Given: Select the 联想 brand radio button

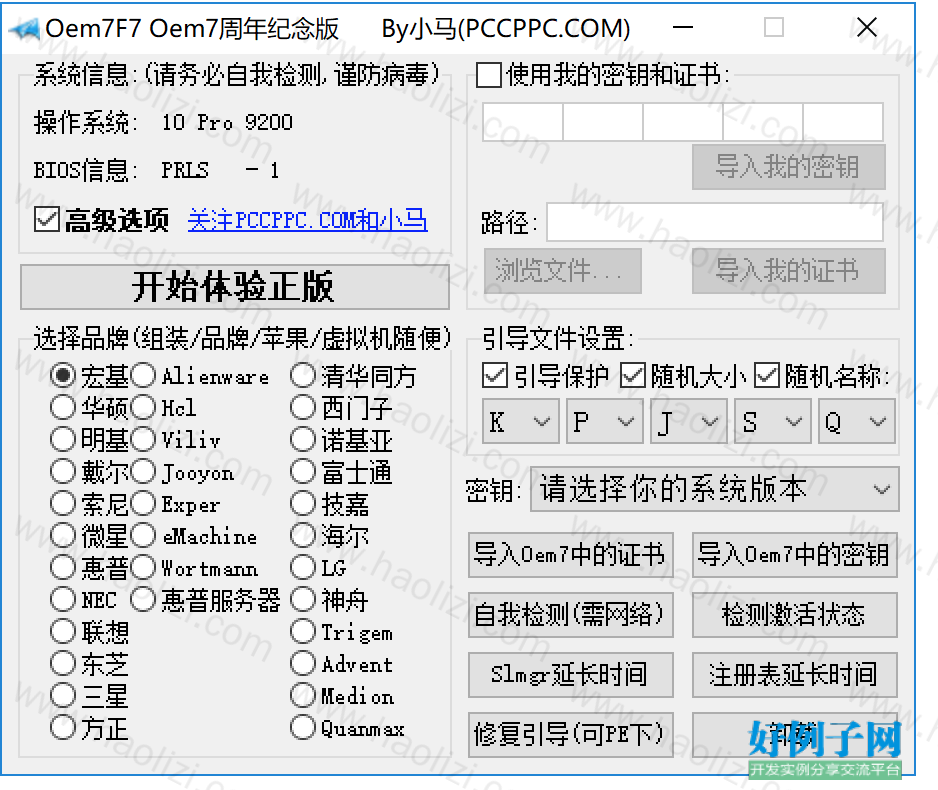Looking at the screenshot, I should [63, 632].
